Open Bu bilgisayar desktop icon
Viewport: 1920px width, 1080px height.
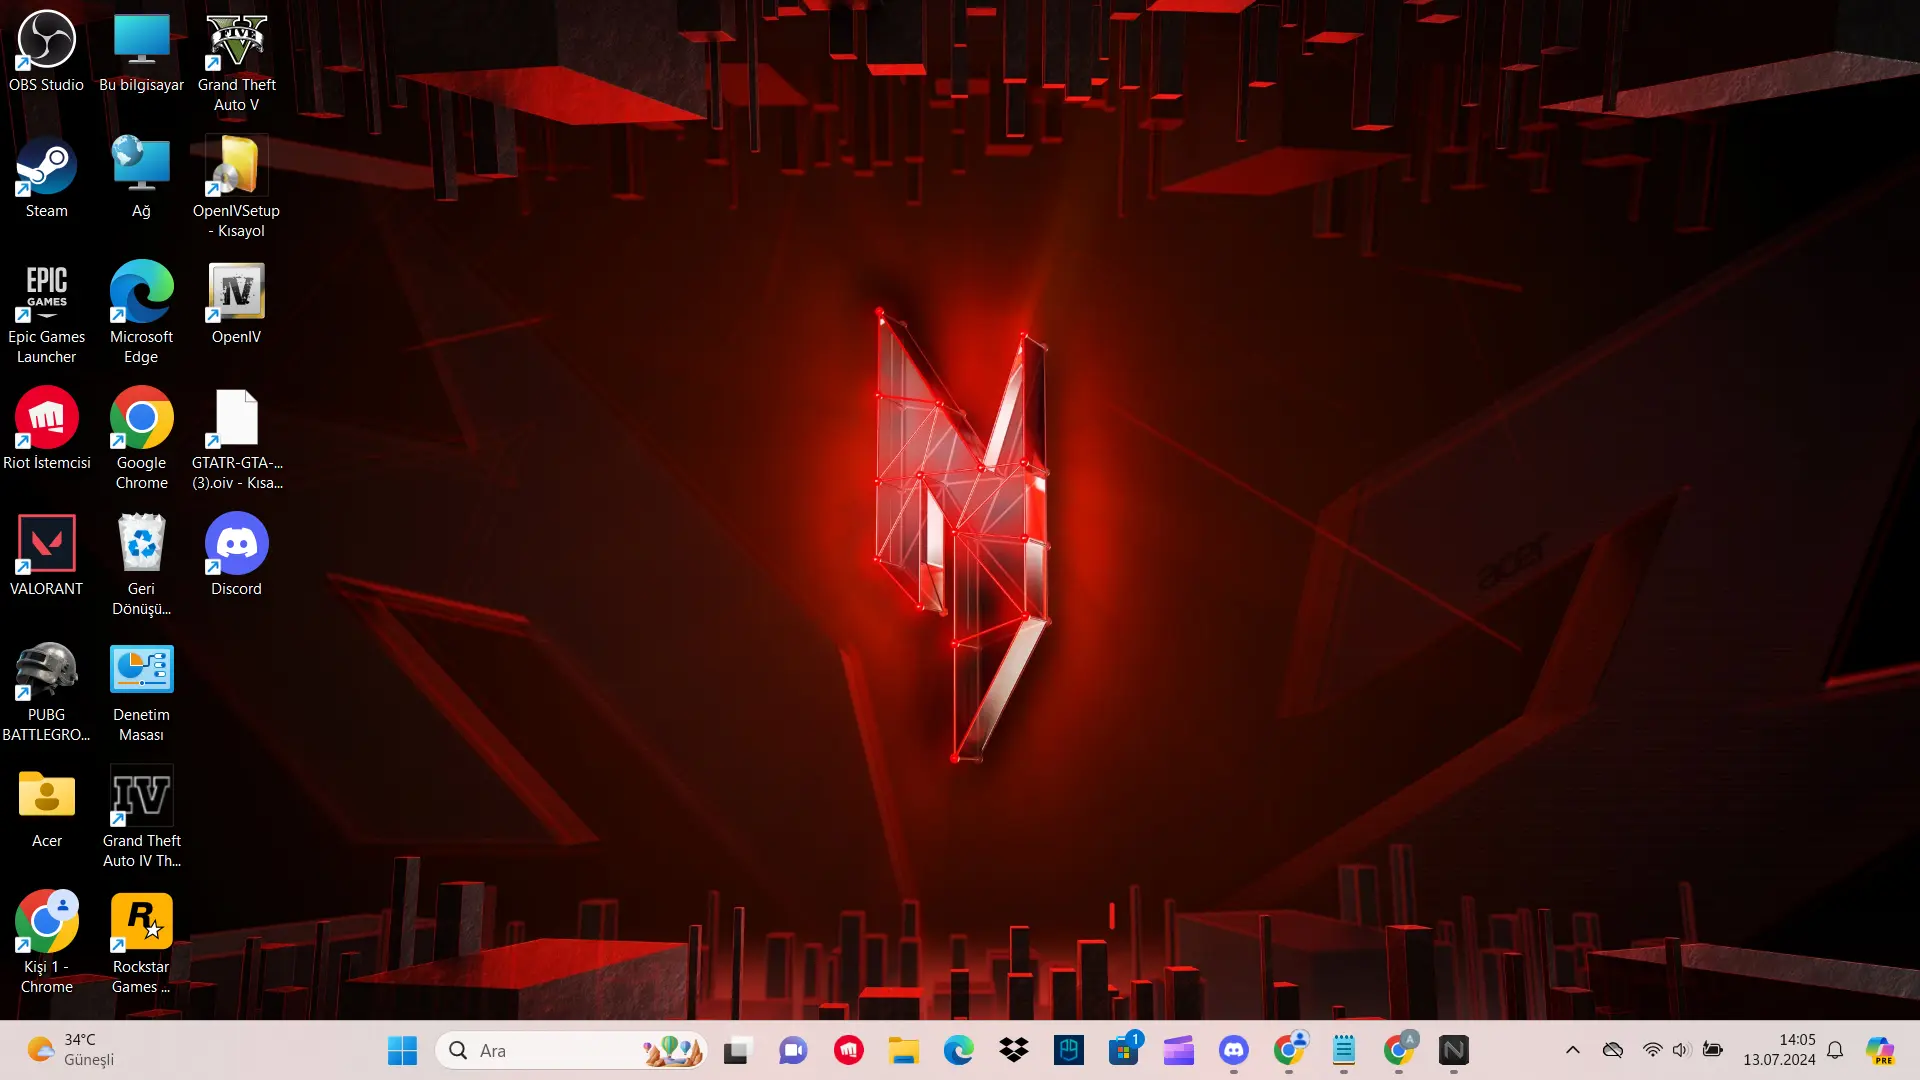pyautogui.click(x=141, y=52)
